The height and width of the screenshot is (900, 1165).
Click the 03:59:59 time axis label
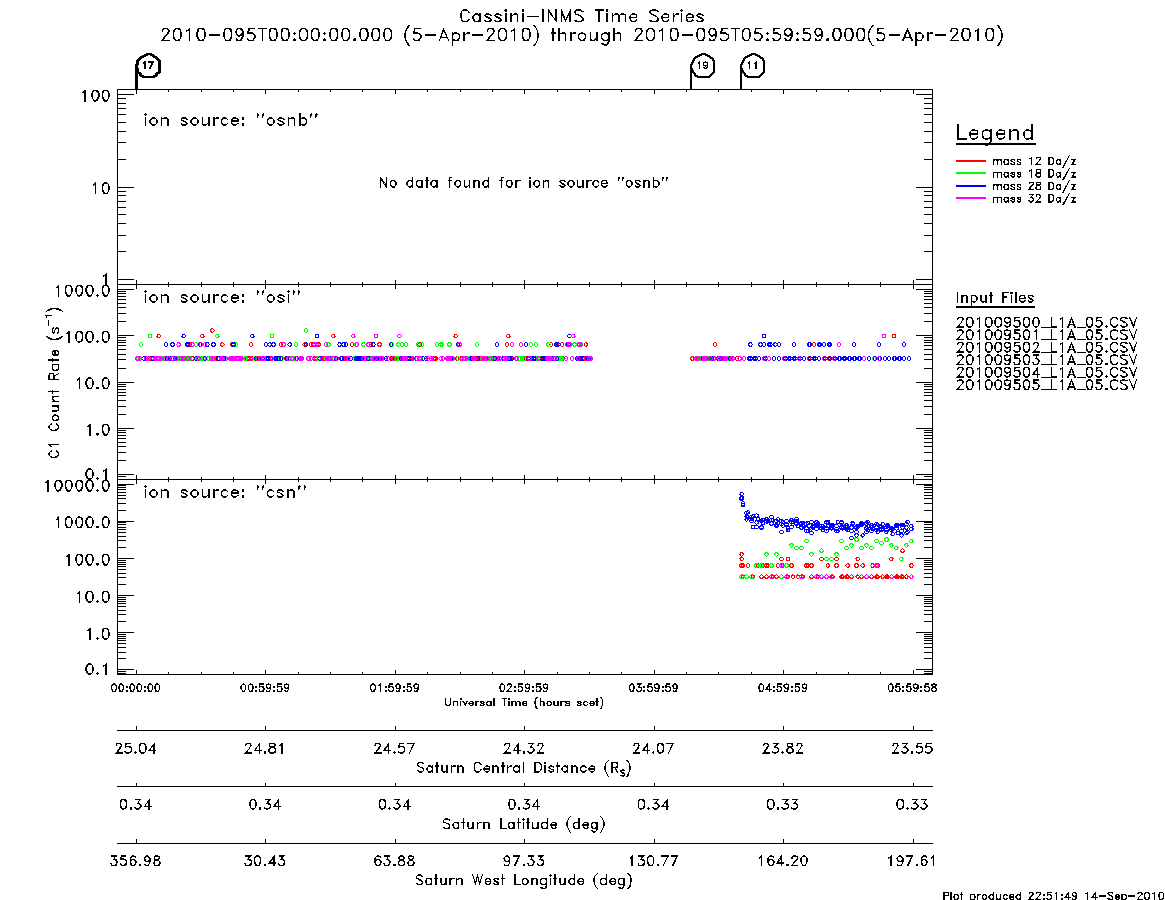tap(653, 688)
